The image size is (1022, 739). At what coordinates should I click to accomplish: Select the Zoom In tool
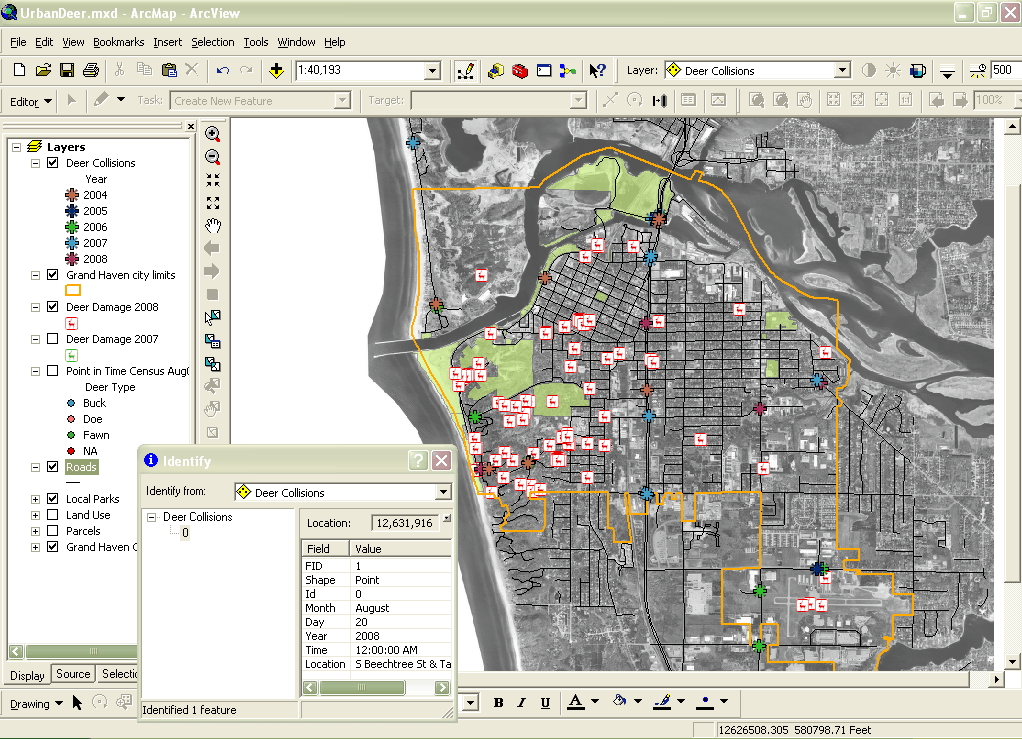(212, 134)
